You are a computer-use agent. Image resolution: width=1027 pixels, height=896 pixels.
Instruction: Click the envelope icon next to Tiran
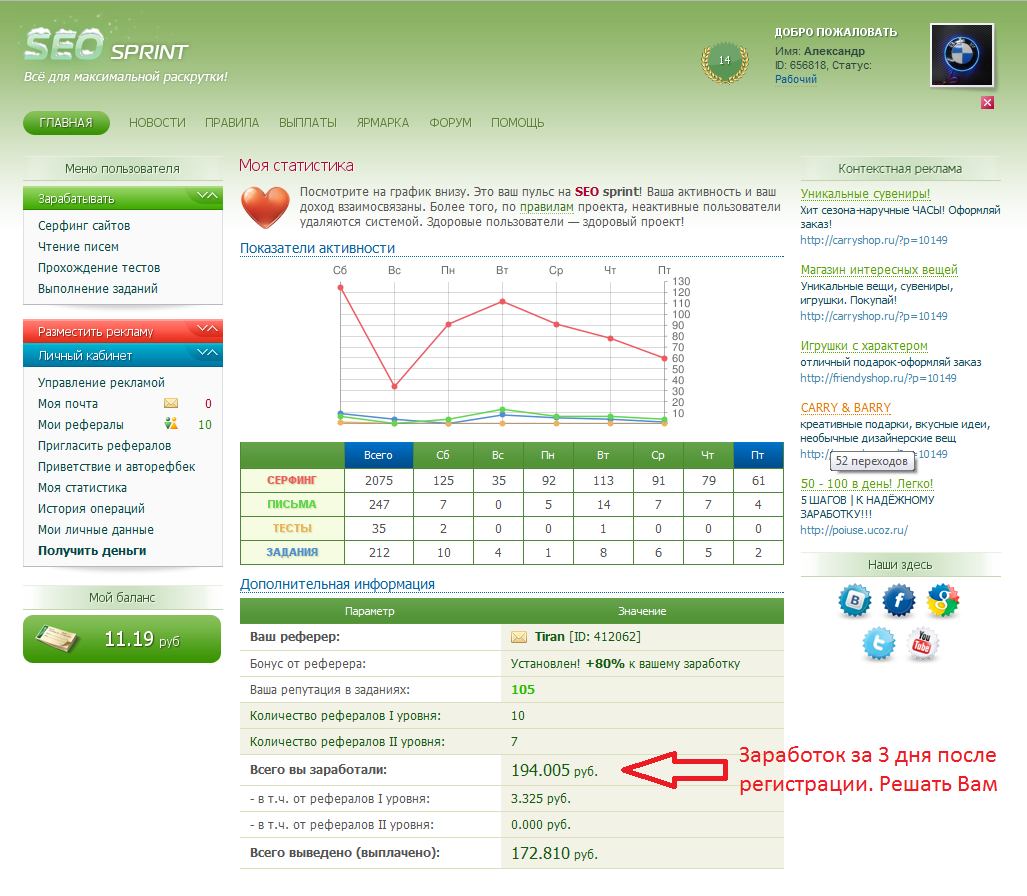519,637
